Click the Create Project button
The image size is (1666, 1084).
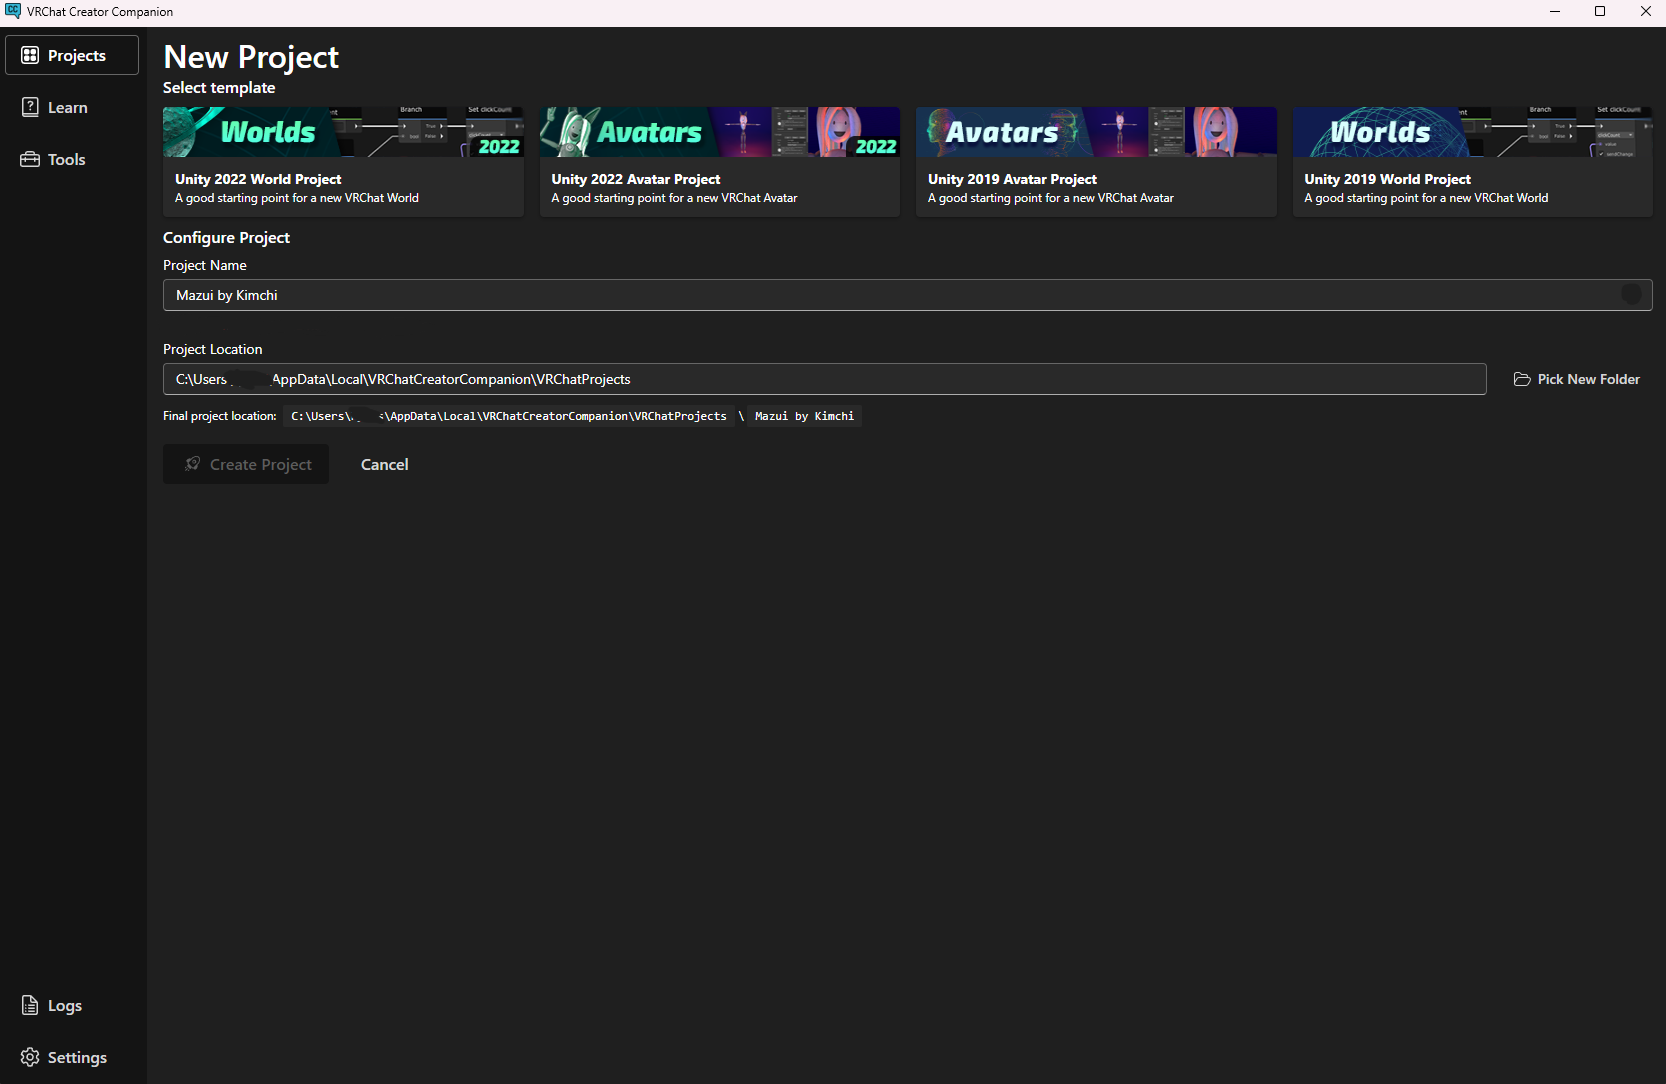click(x=246, y=464)
